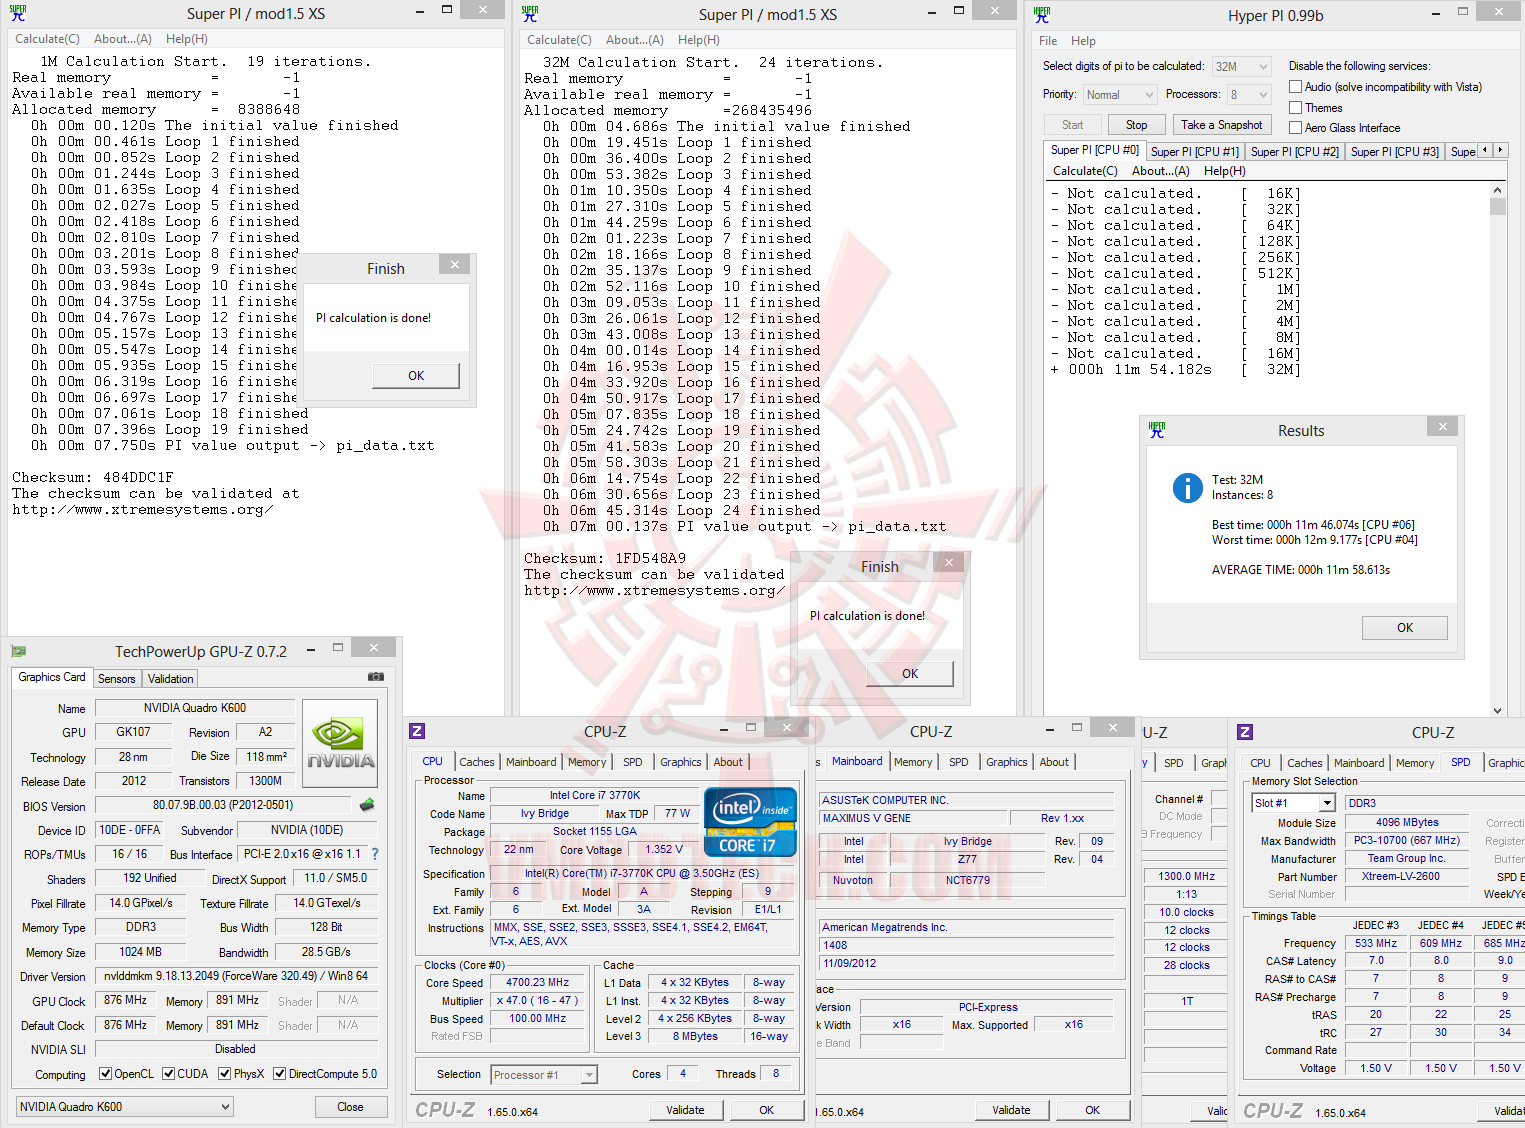The image size is (1525, 1128).
Task: Open the Processor #1 Selection dropdown in CPU-Z
Action: (x=544, y=1075)
